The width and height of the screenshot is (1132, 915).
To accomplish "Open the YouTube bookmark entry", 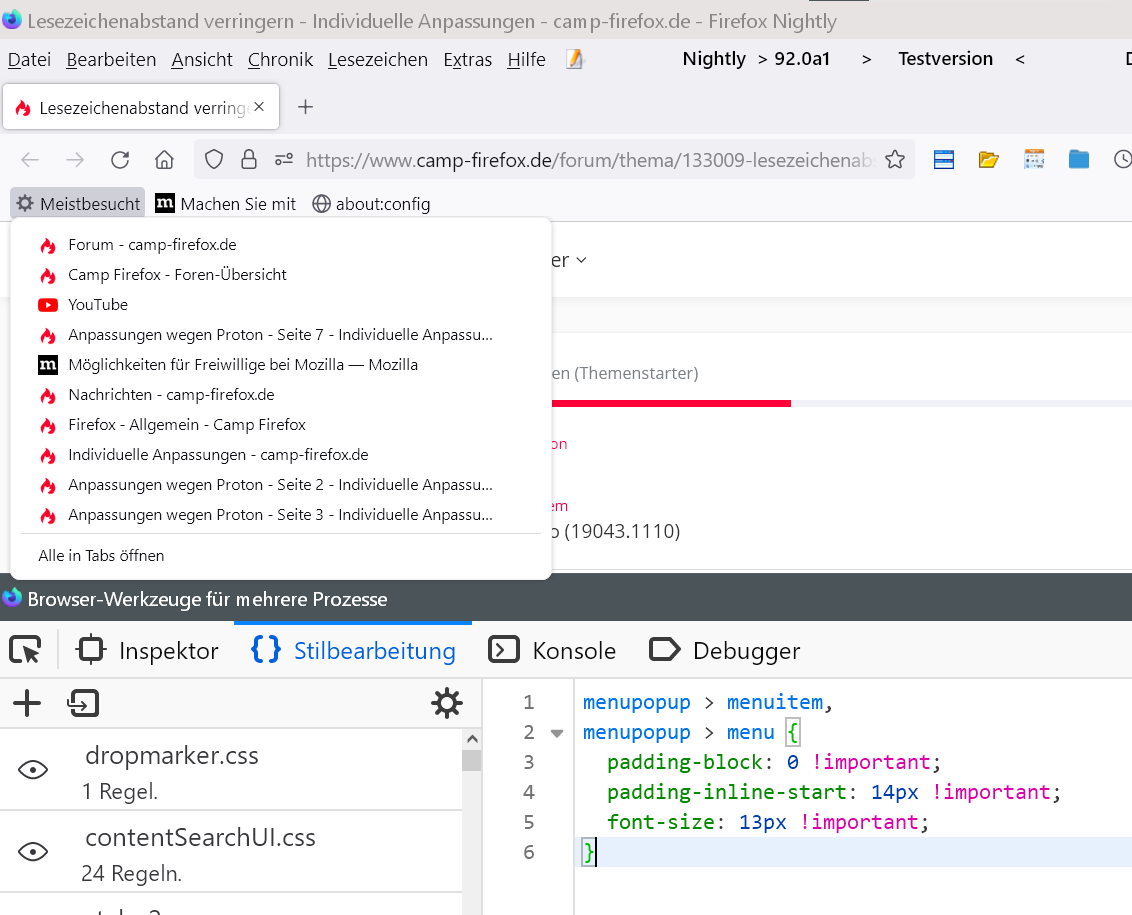I will click(98, 305).
